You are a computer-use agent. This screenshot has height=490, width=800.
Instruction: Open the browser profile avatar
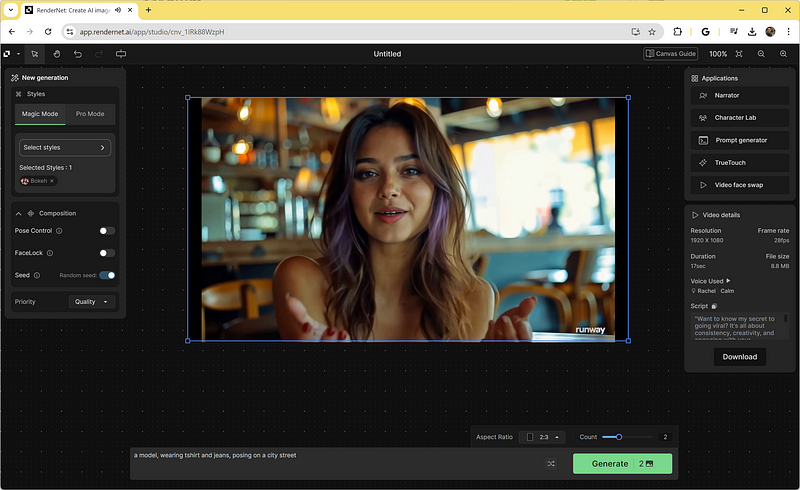tap(770, 32)
